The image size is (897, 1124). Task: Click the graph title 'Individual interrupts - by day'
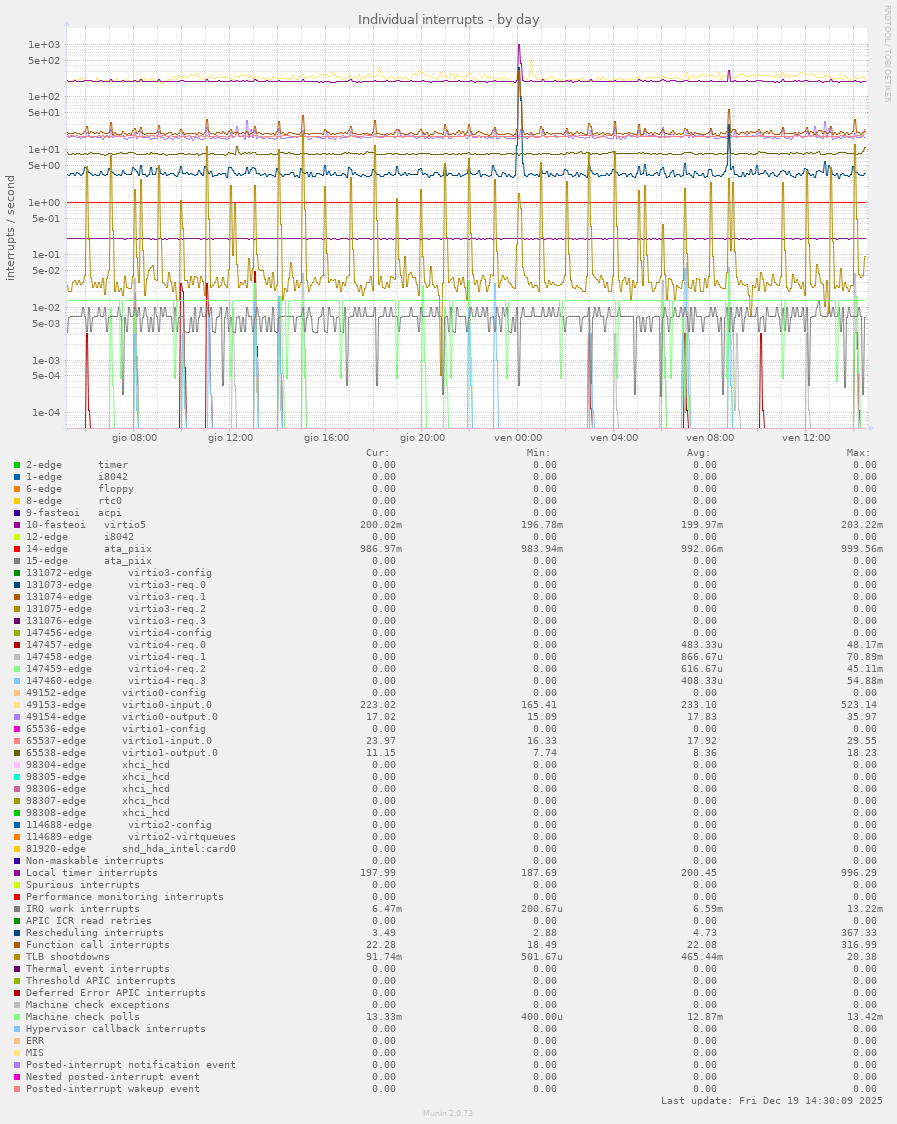pos(448,20)
